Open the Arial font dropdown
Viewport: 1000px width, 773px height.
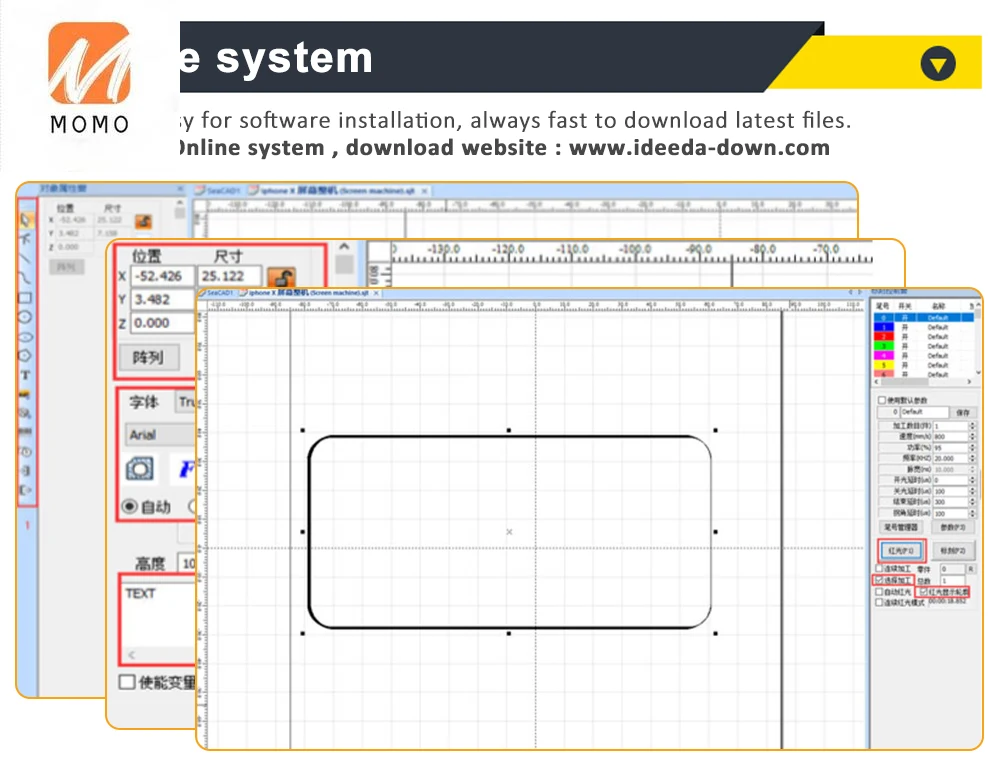coord(160,435)
